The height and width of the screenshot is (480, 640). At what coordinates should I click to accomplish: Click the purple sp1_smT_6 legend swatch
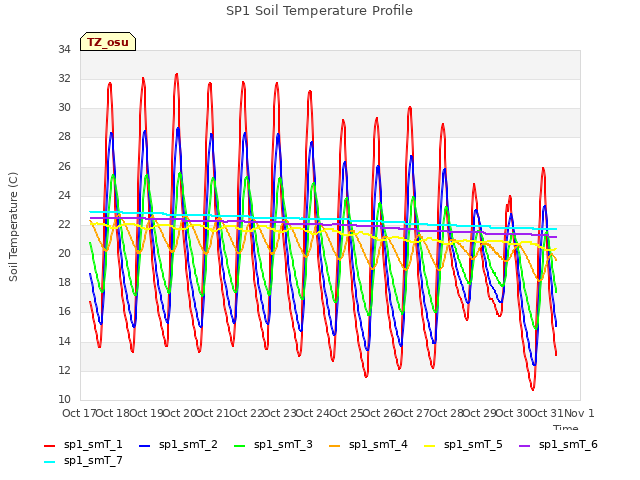tap(524, 446)
